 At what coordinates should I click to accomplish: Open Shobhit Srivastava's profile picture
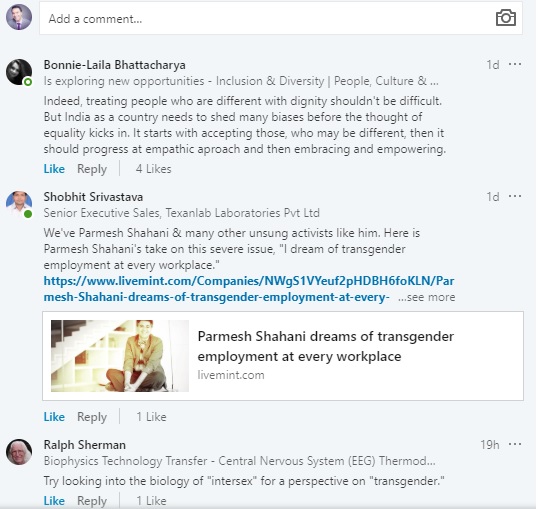tap(19, 204)
